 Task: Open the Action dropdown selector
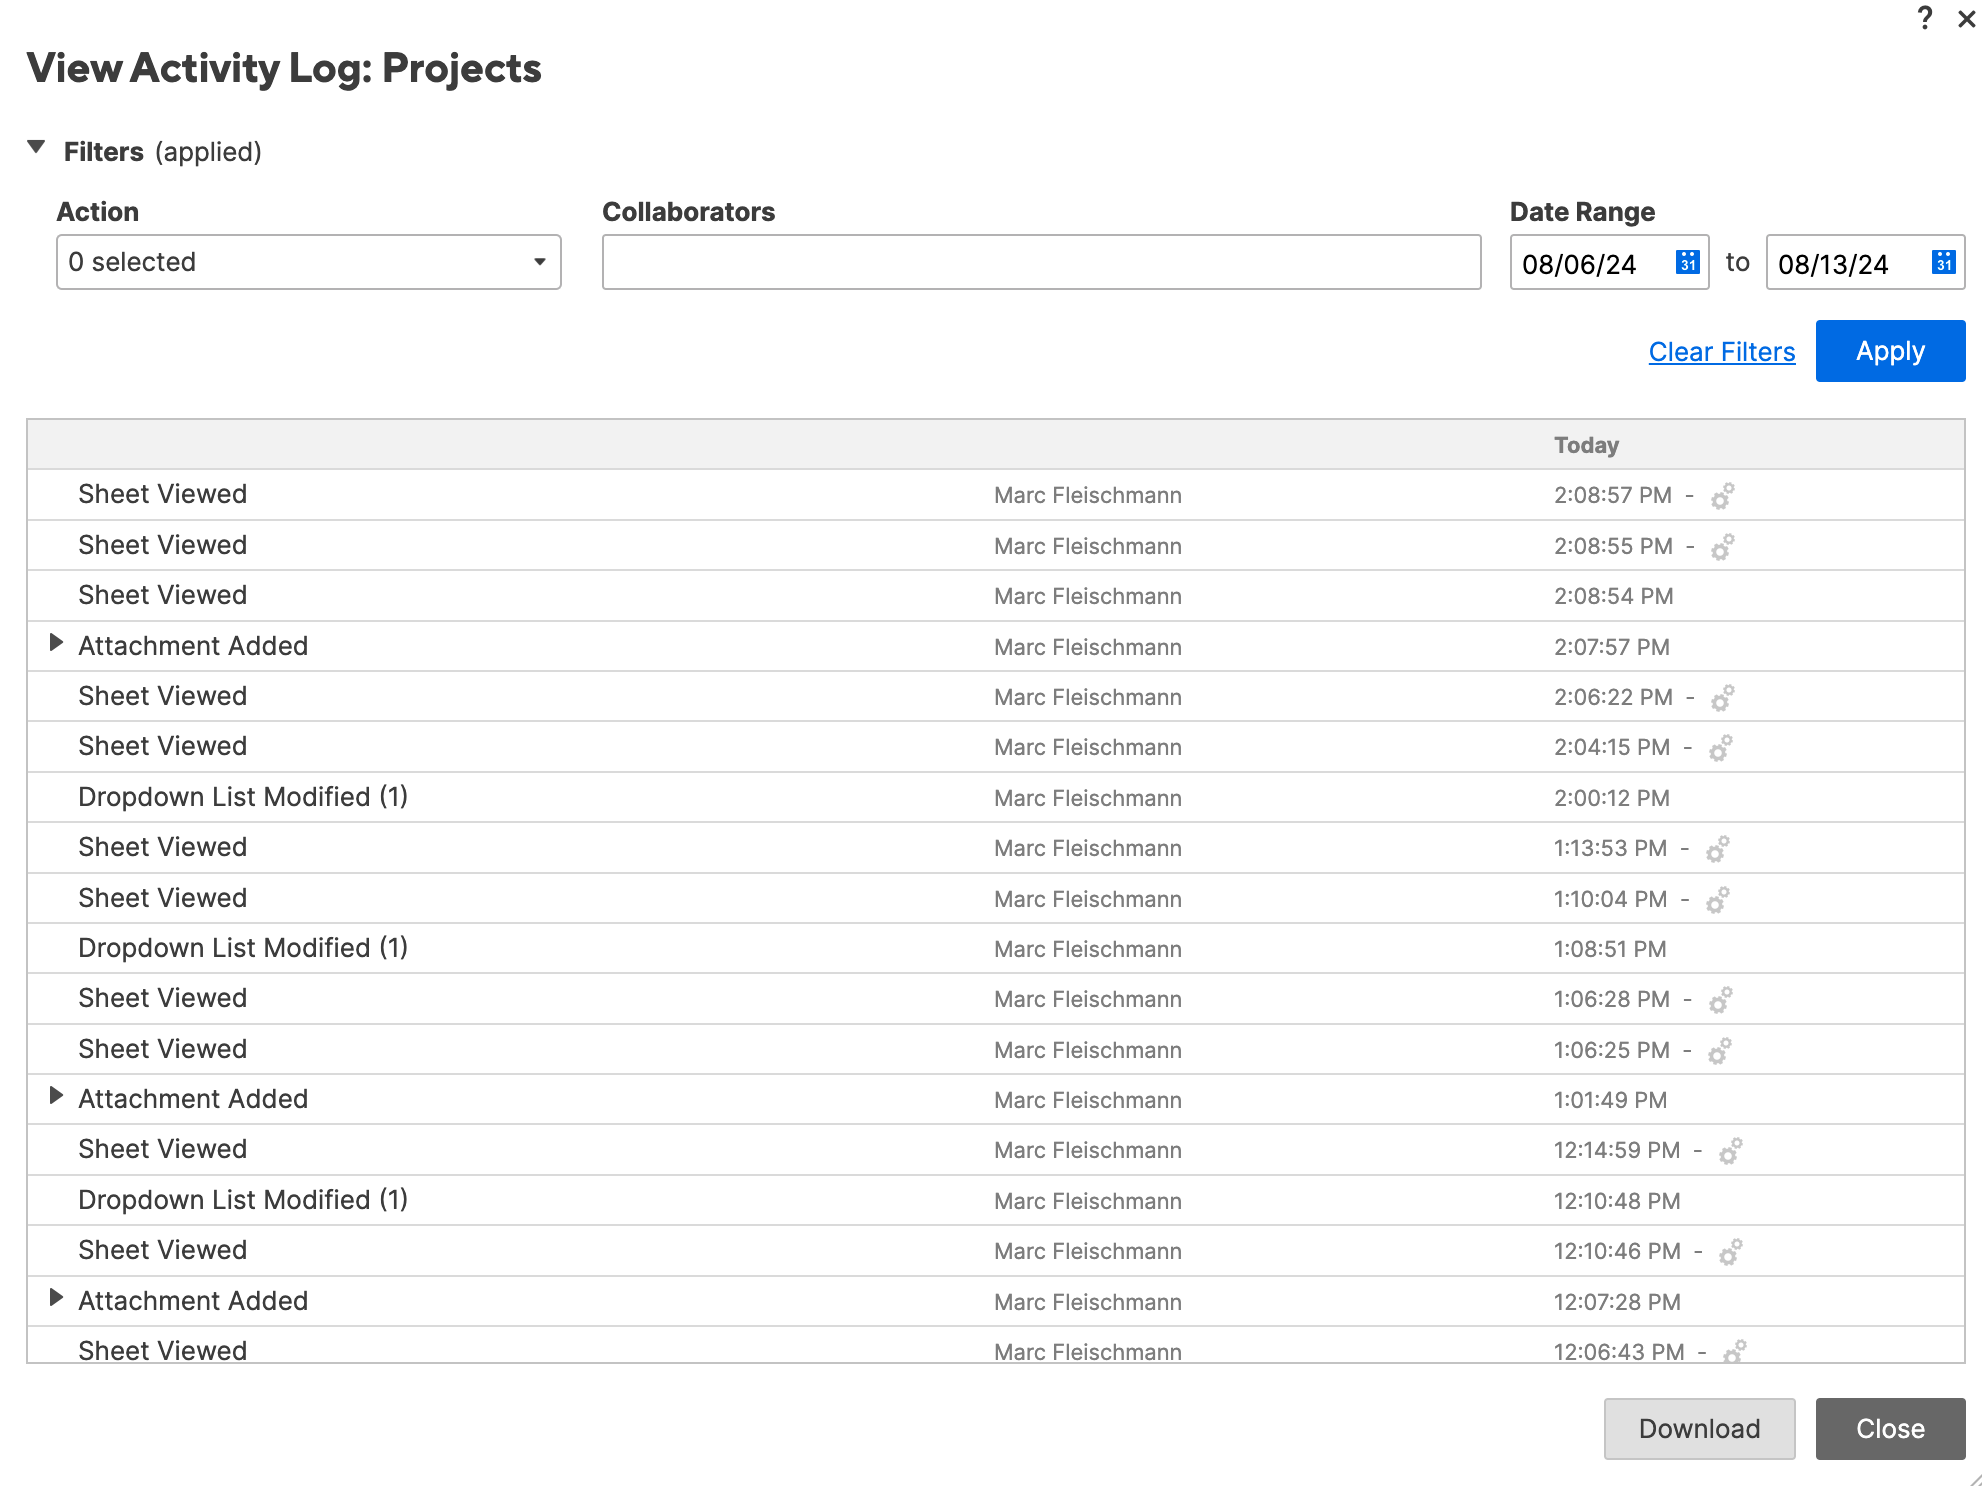307,261
